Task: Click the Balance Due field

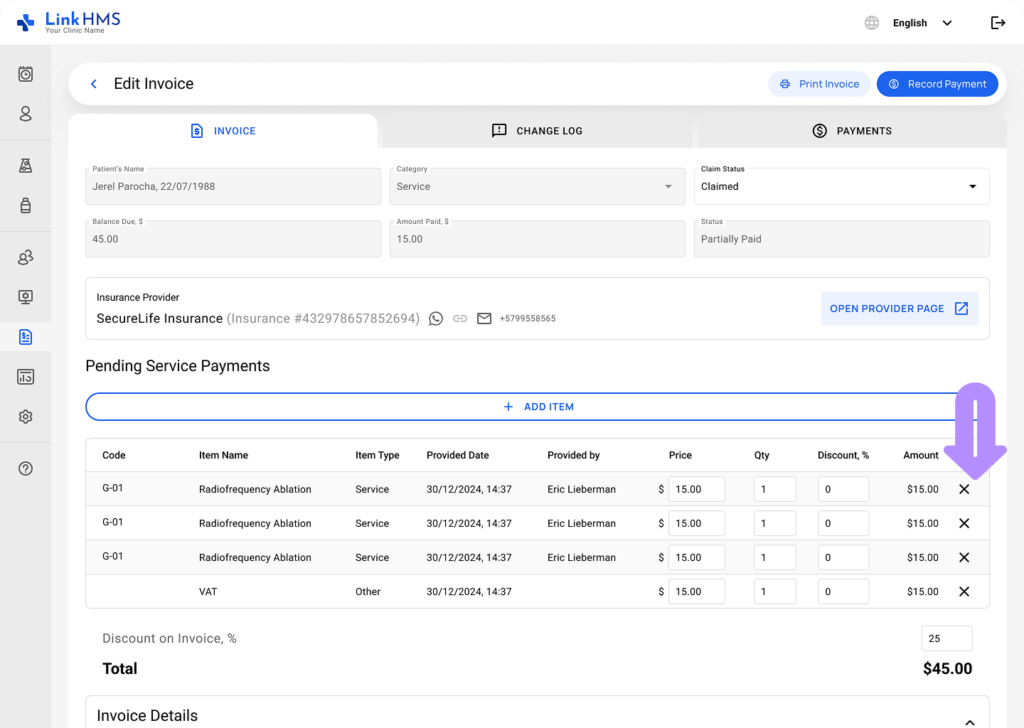Action: click(232, 239)
